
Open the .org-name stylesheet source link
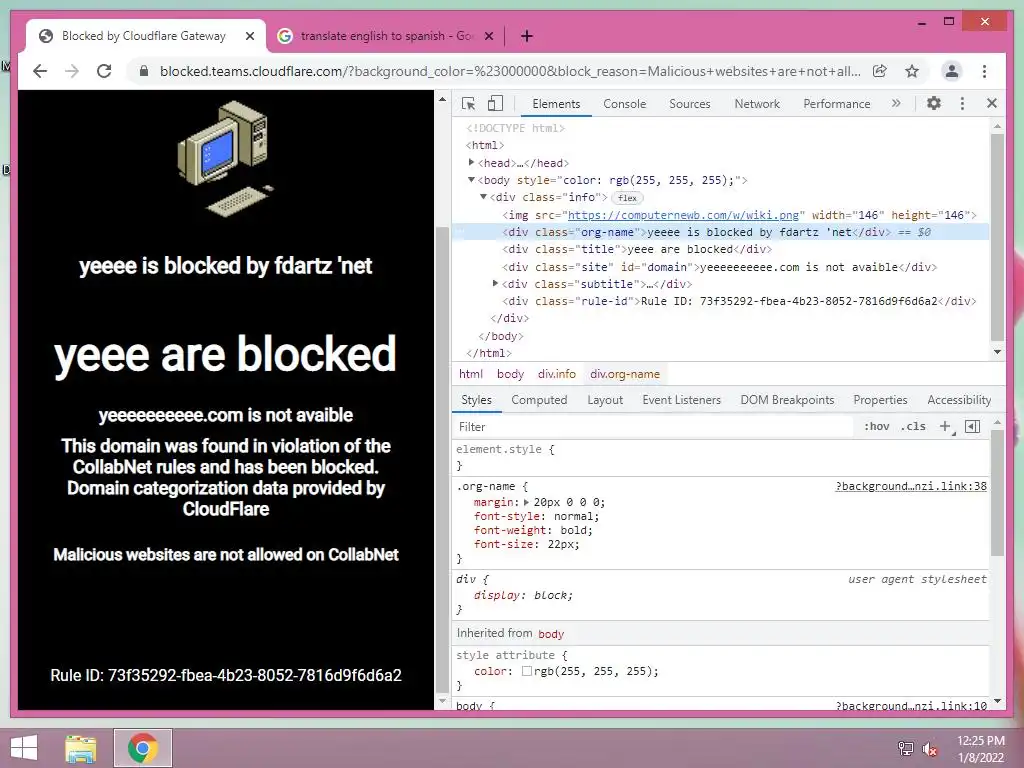pyautogui.click(x=911, y=487)
